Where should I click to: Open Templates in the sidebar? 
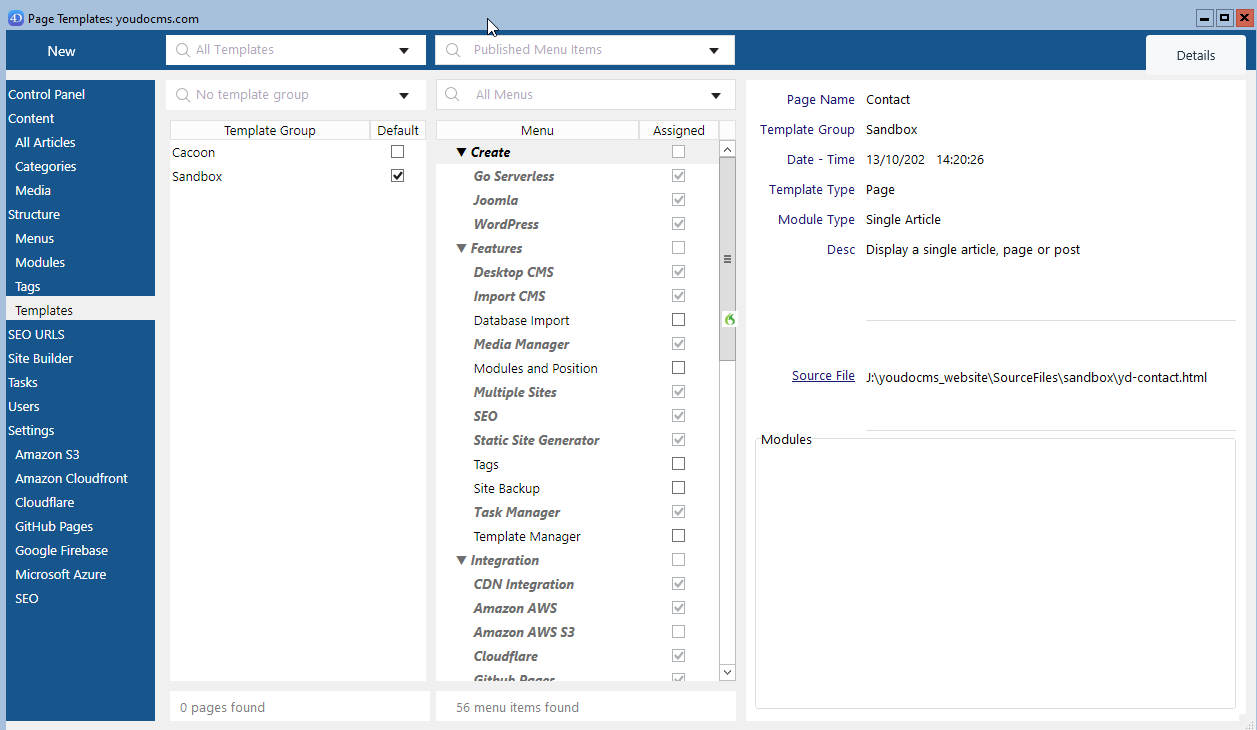point(44,310)
